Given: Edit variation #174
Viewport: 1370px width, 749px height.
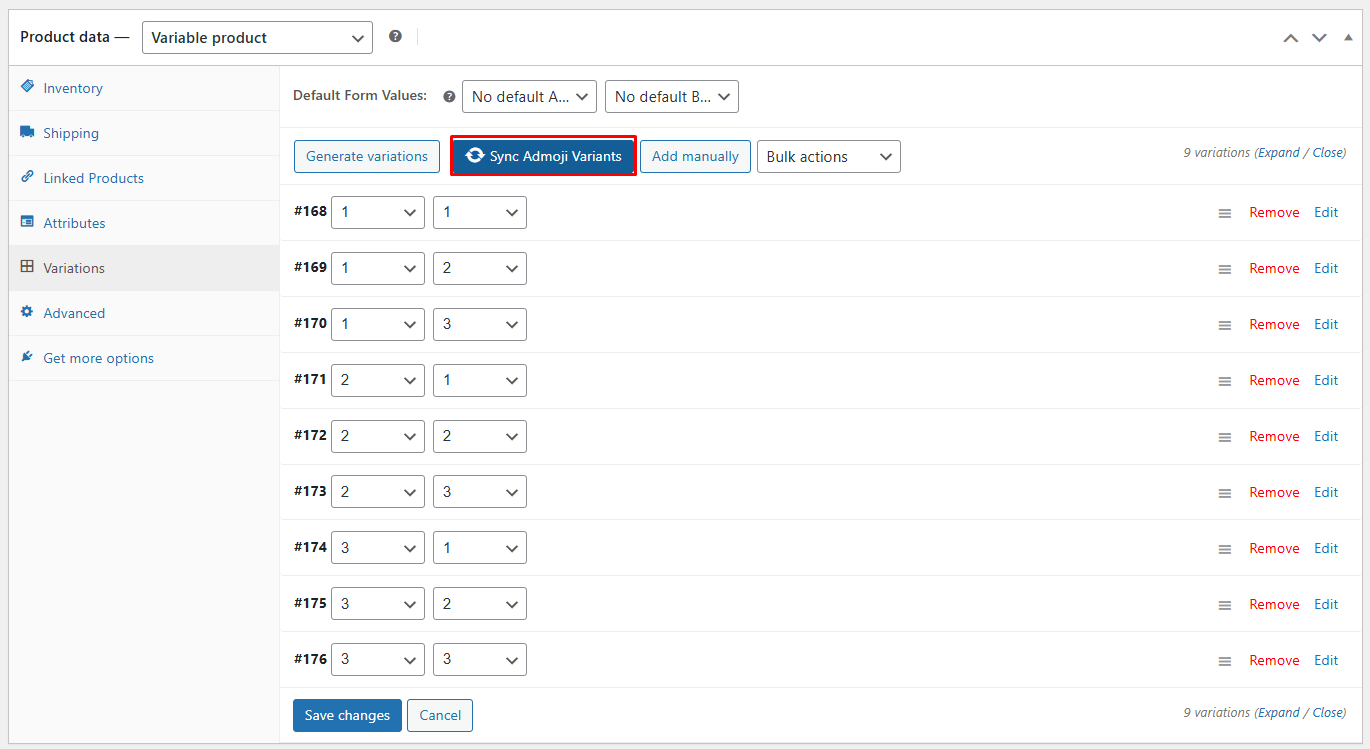Looking at the screenshot, I should pos(1326,548).
